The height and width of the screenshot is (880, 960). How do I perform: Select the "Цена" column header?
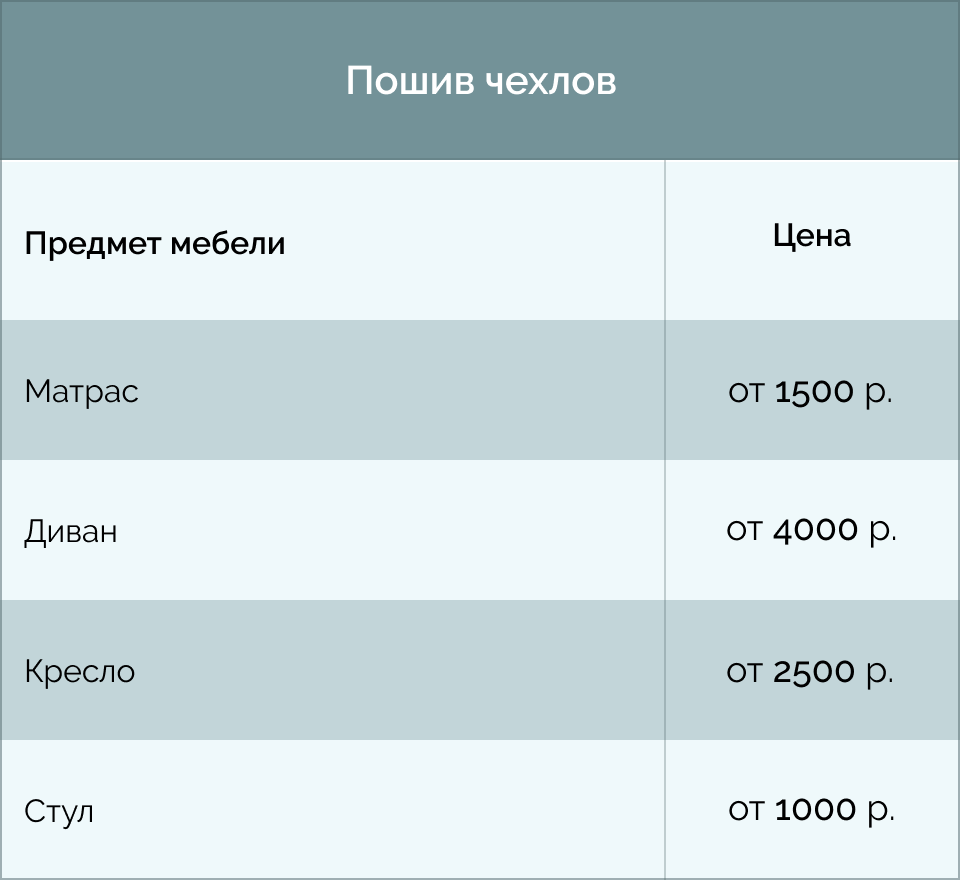[812, 236]
